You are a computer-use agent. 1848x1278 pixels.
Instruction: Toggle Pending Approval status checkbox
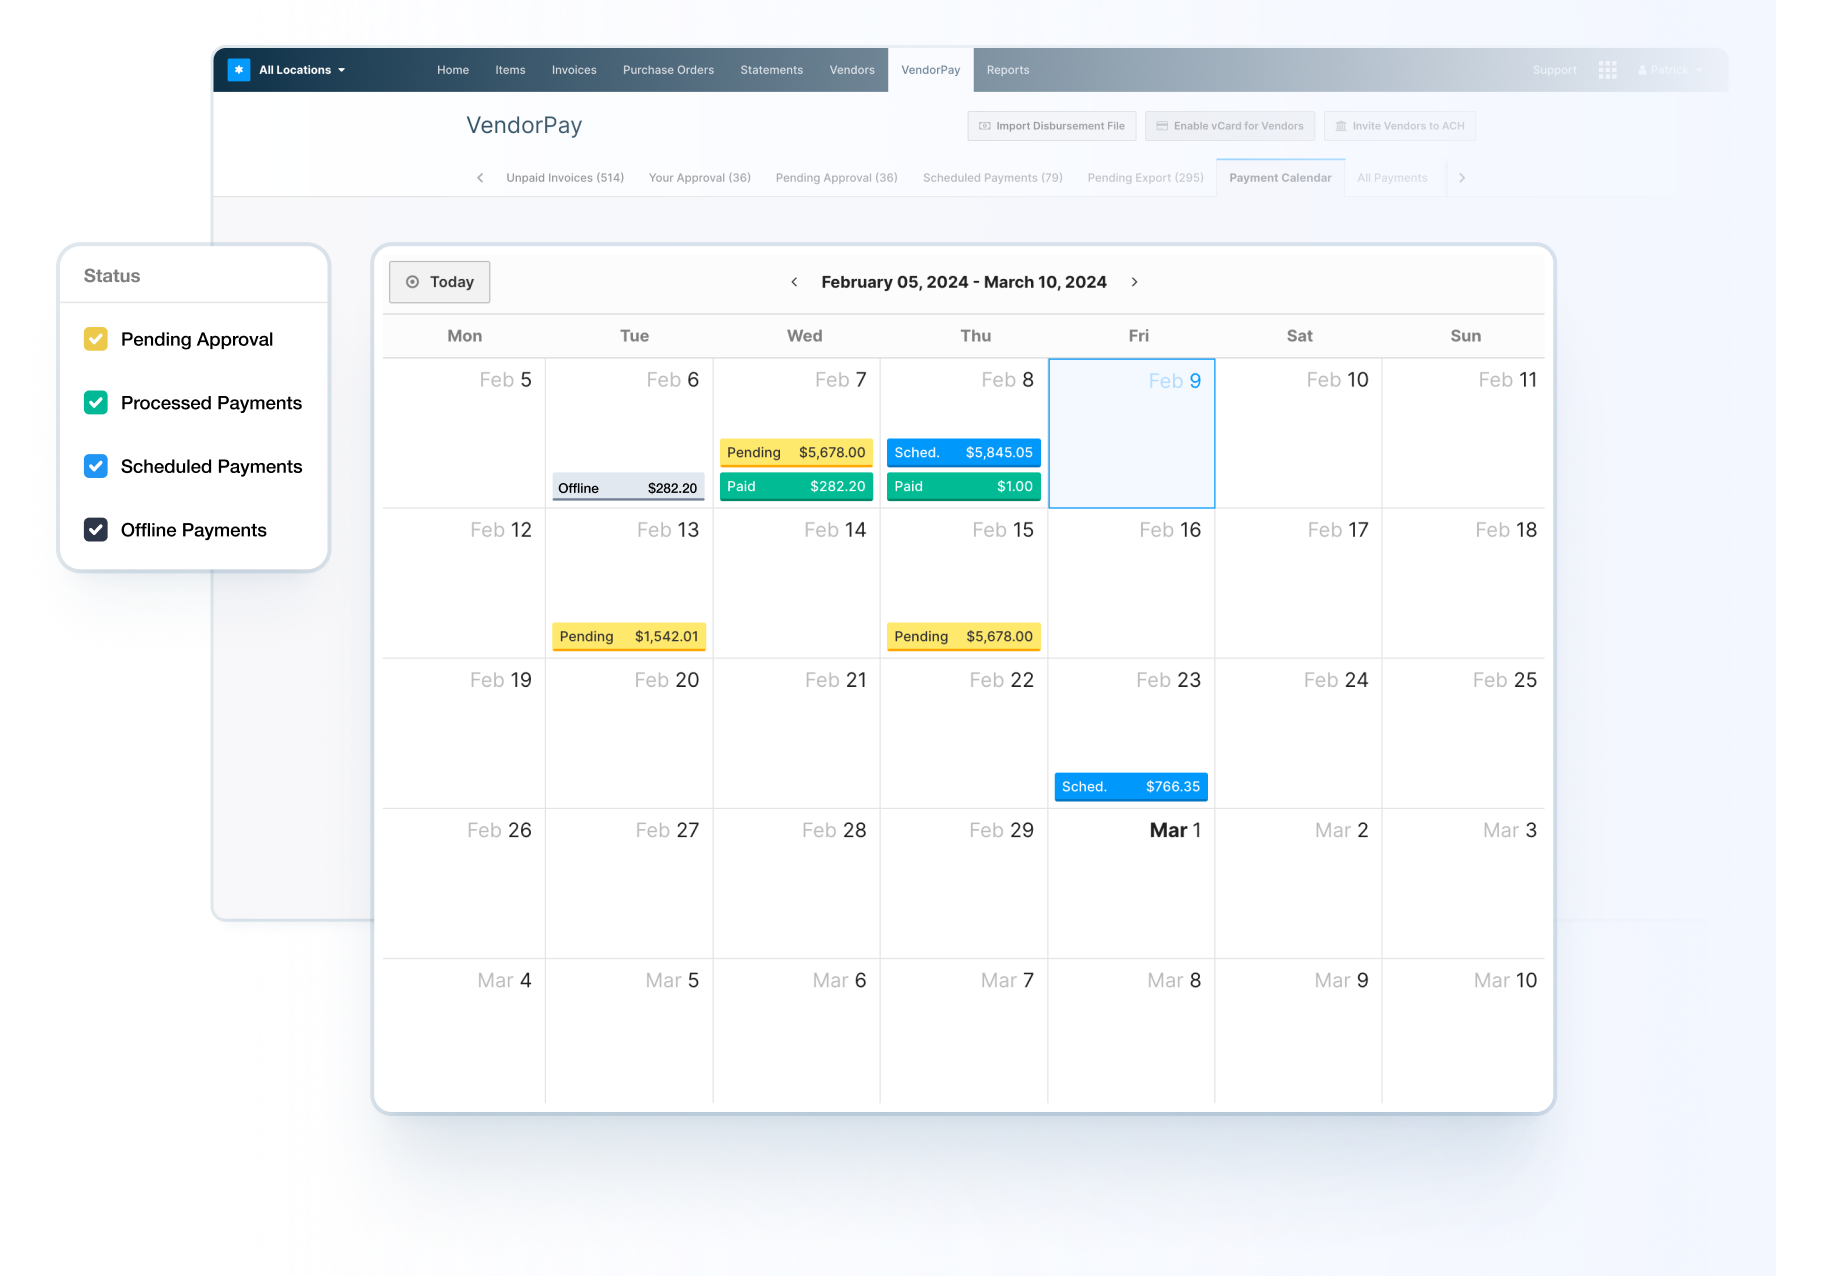pyautogui.click(x=96, y=339)
